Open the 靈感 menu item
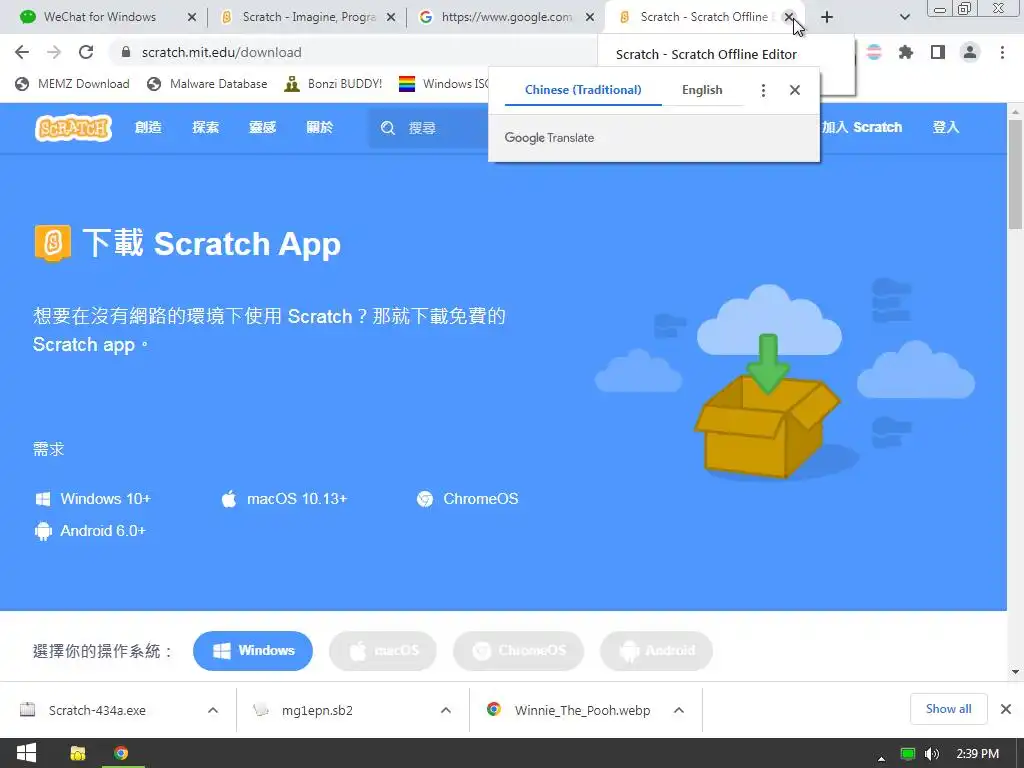Viewport: 1024px width, 768px height. (x=263, y=127)
